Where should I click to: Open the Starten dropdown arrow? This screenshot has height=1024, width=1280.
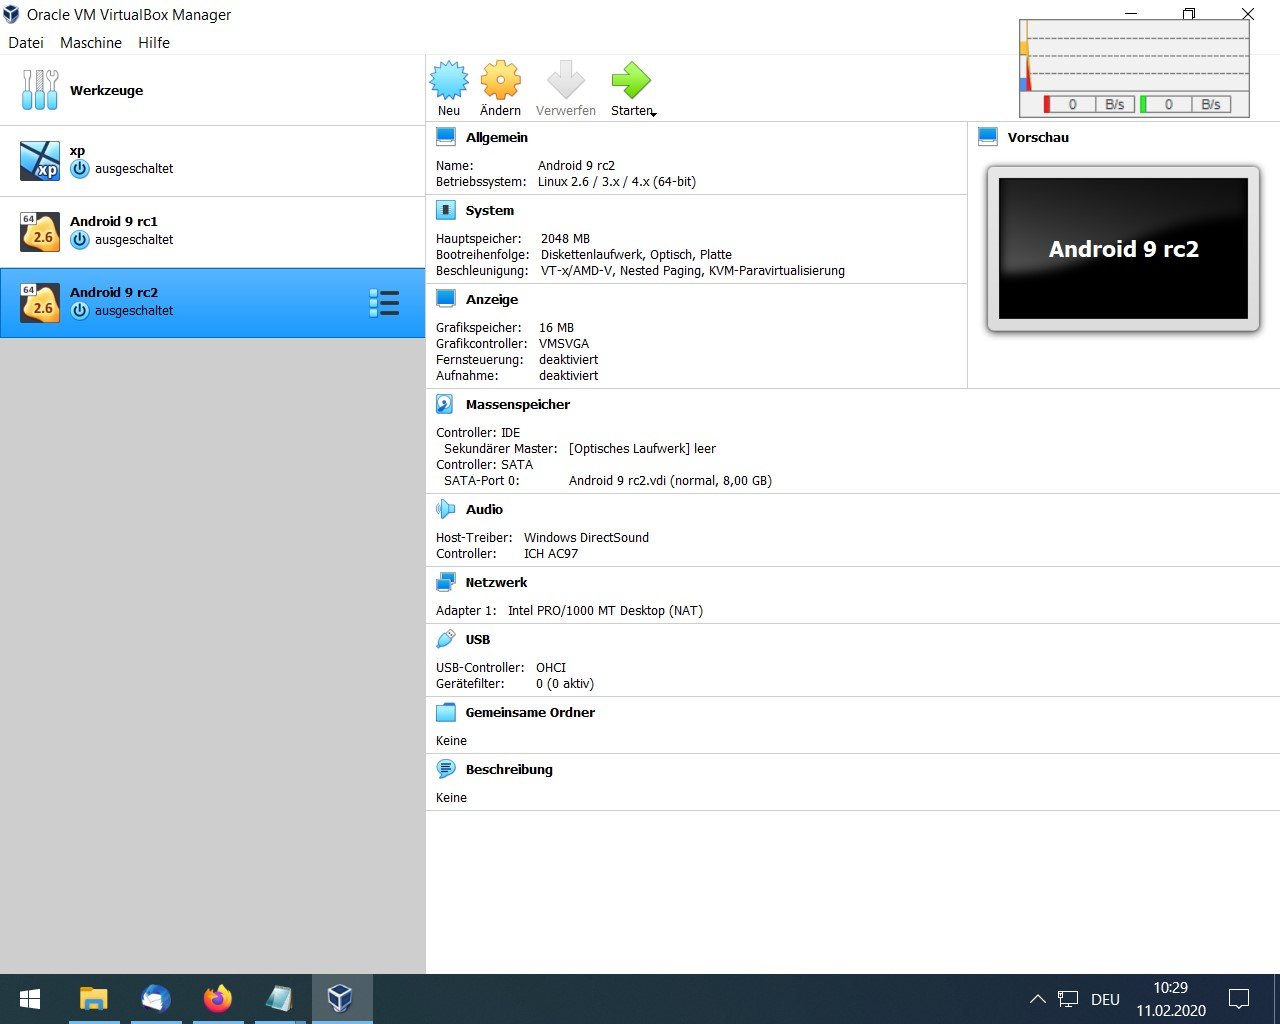654,113
